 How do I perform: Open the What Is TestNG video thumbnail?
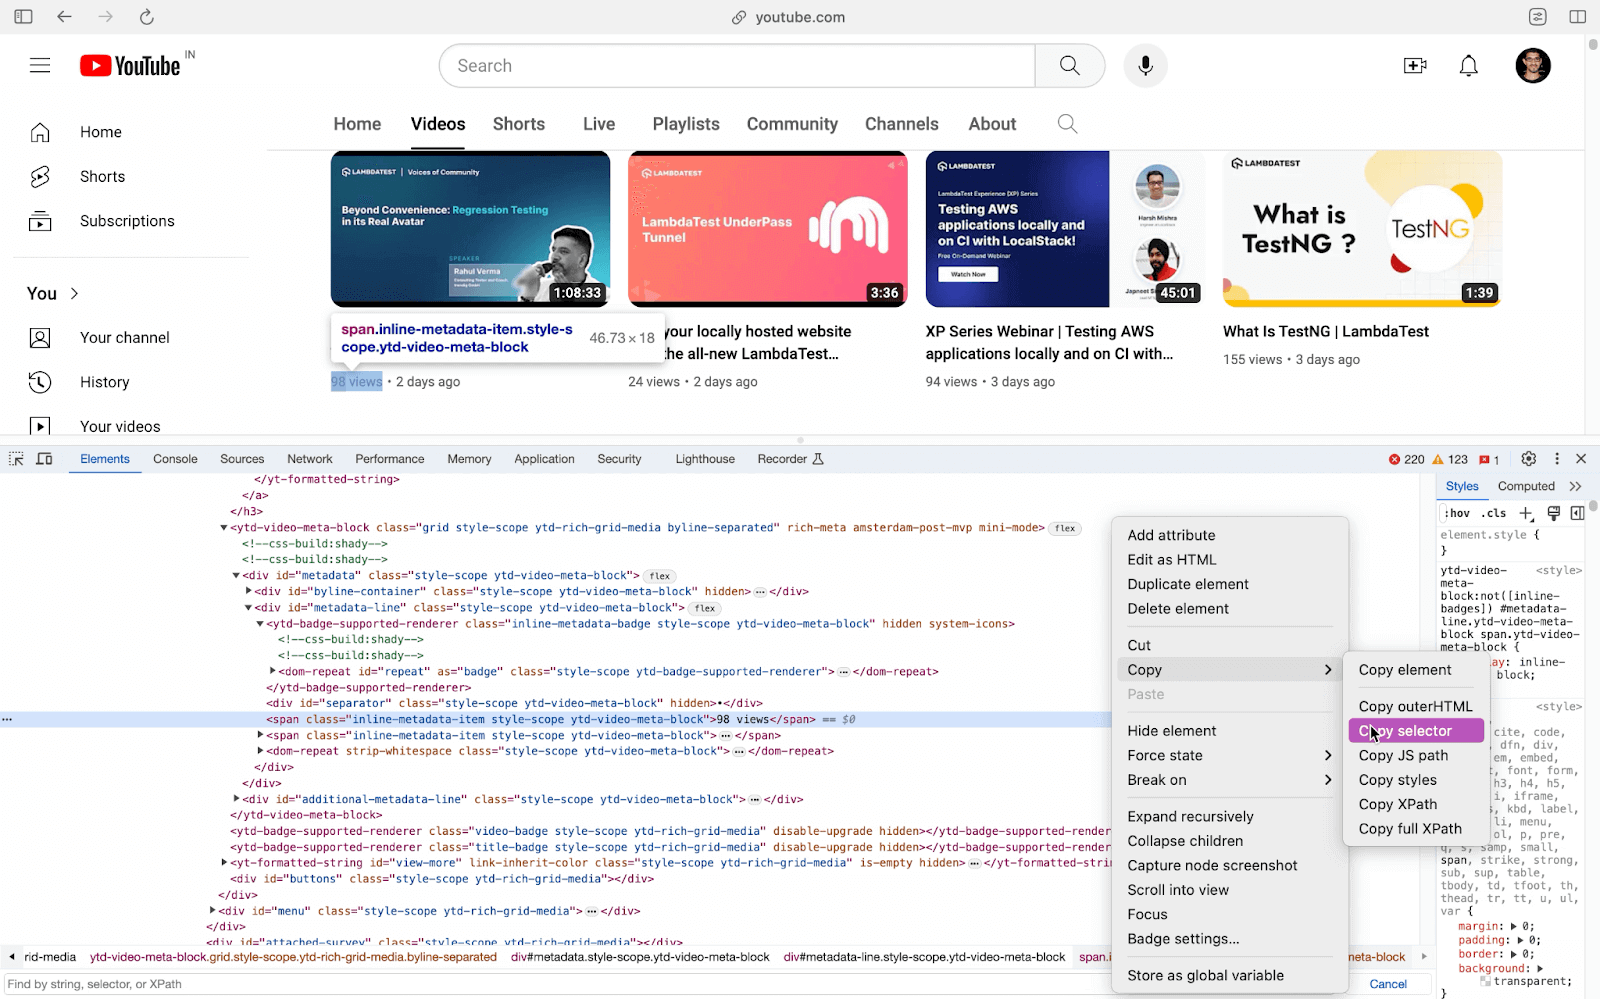1361,229
